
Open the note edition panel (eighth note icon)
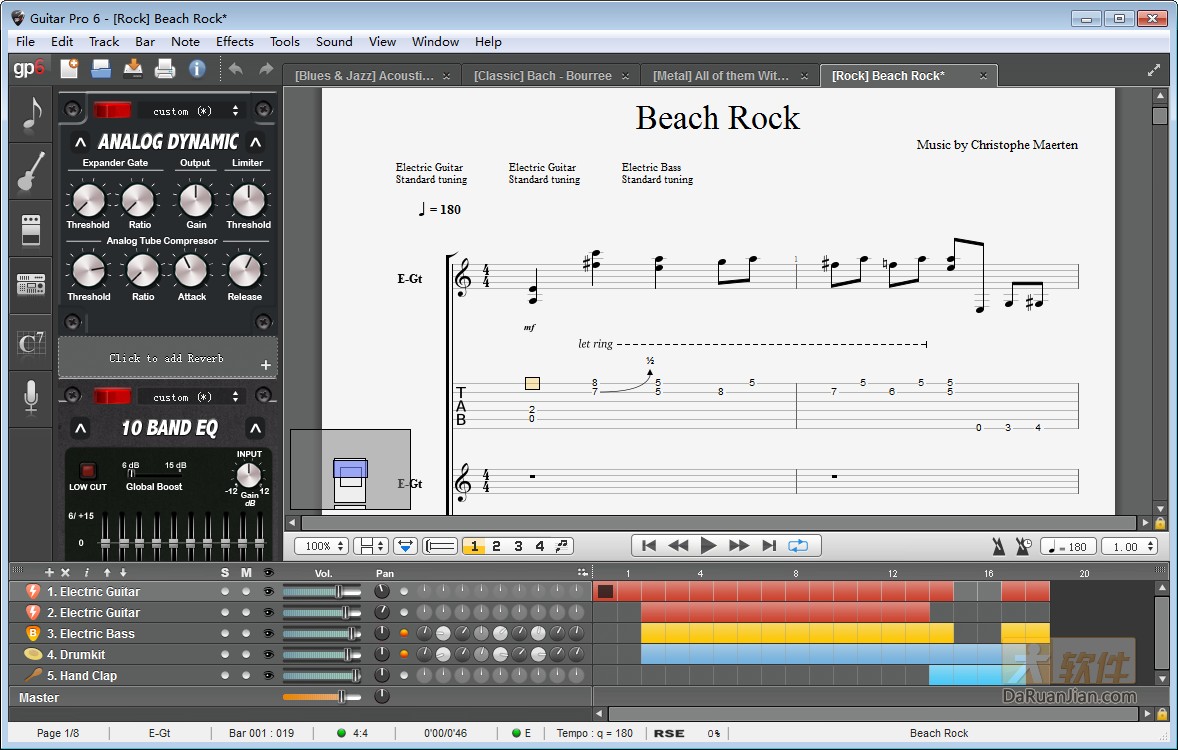pos(31,115)
